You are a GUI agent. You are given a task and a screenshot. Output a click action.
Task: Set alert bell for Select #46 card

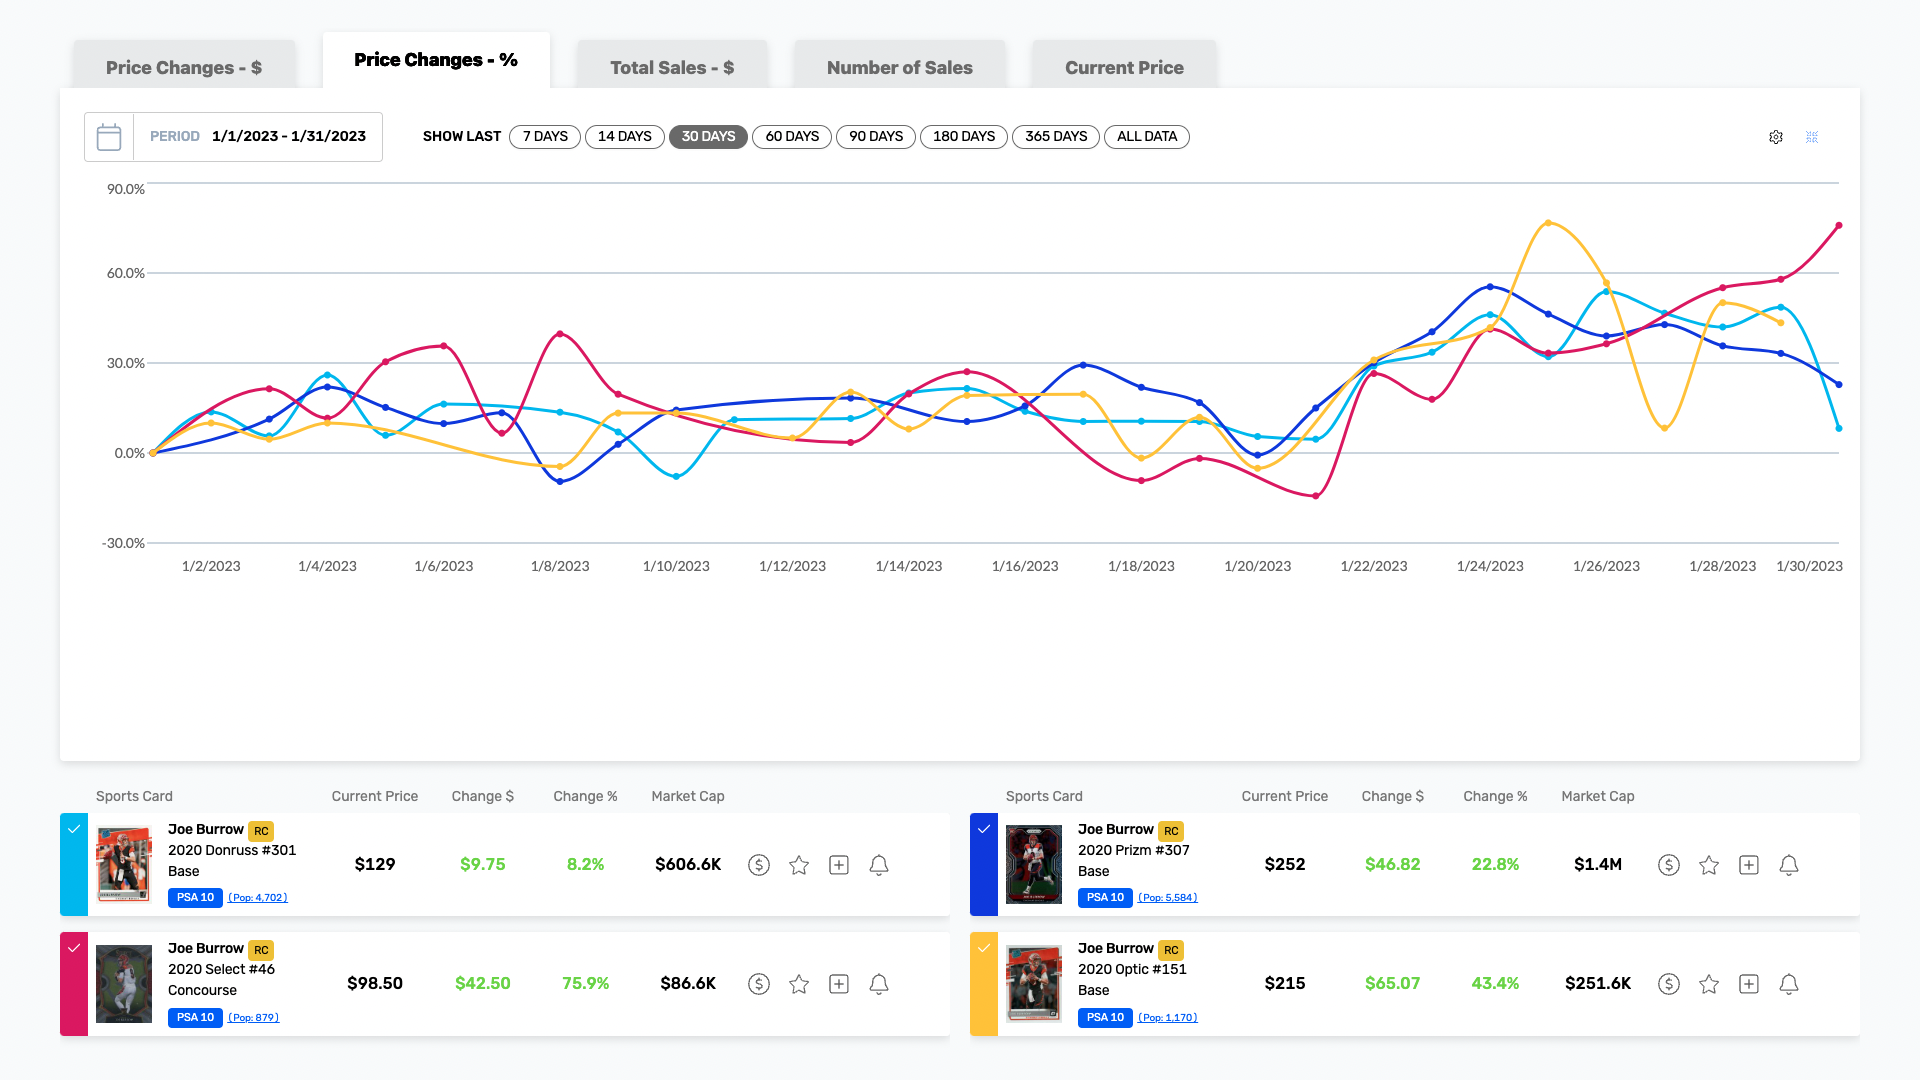(x=879, y=984)
